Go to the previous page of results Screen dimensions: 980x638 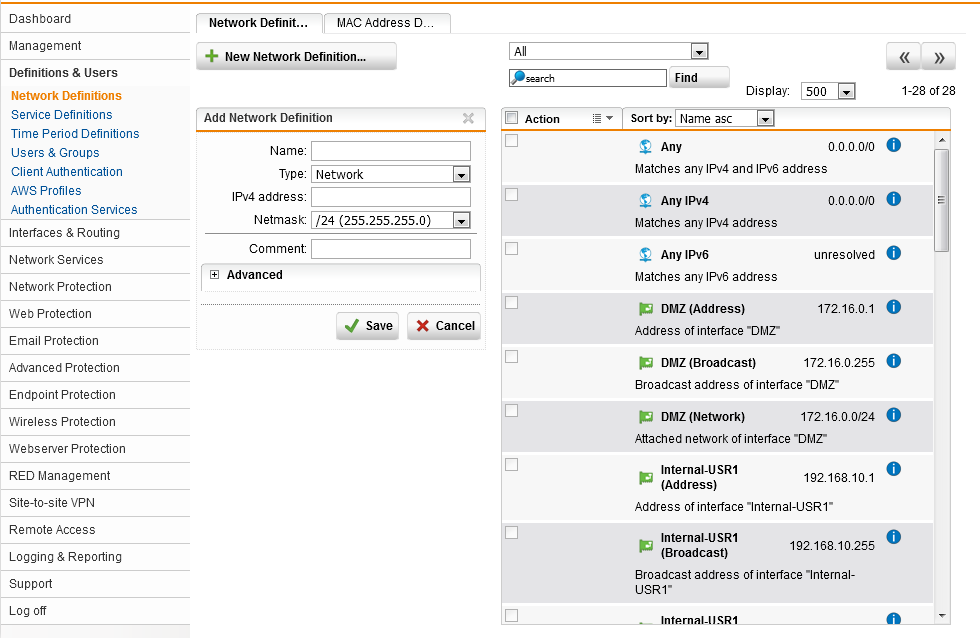[x=903, y=58]
